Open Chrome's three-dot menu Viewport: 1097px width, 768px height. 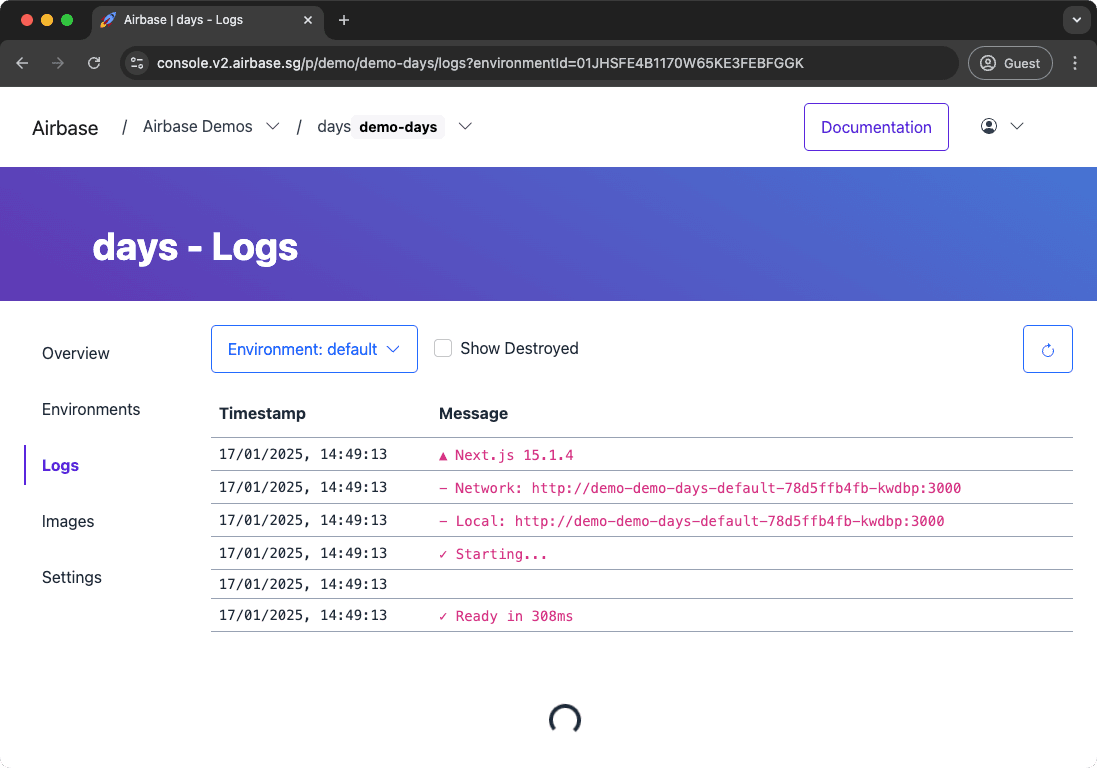coord(1075,63)
